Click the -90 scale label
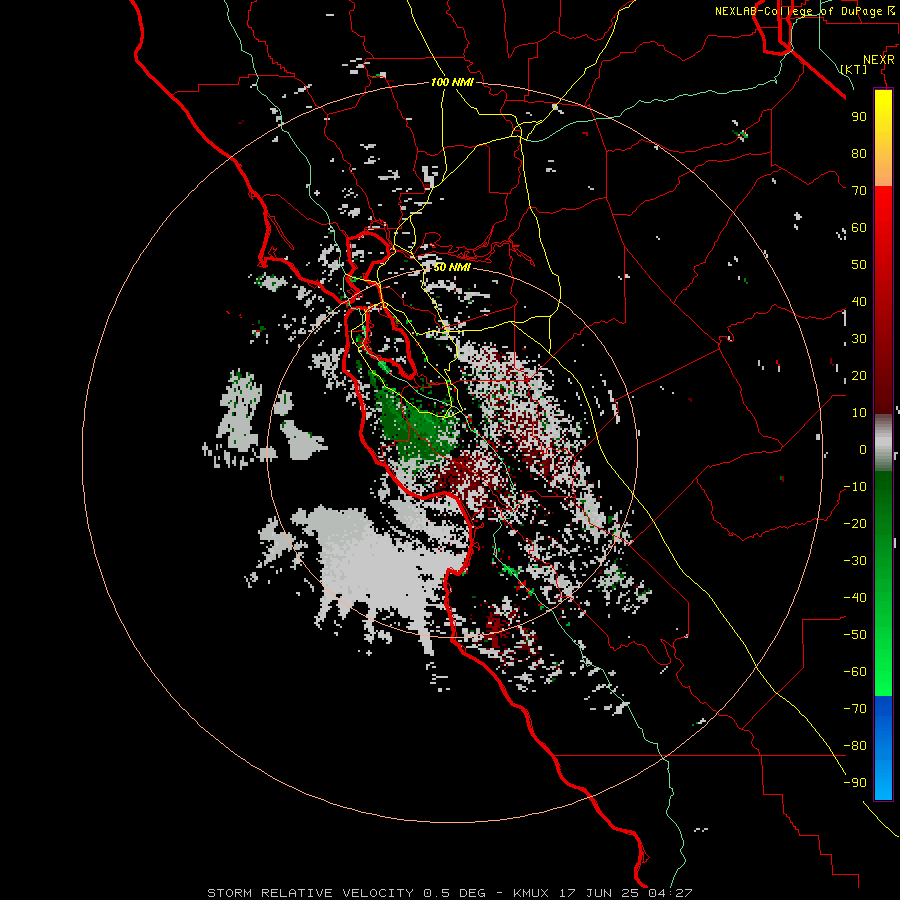This screenshot has height=900, width=900. point(855,783)
